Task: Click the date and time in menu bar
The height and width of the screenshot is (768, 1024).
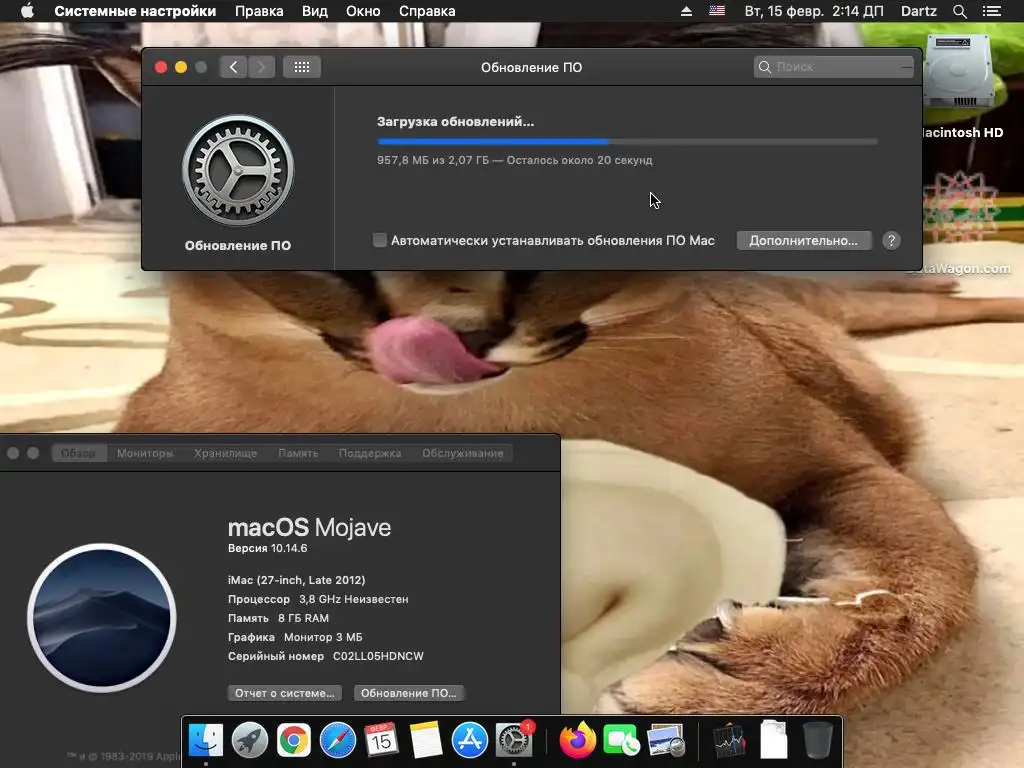Action: [x=814, y=11]
